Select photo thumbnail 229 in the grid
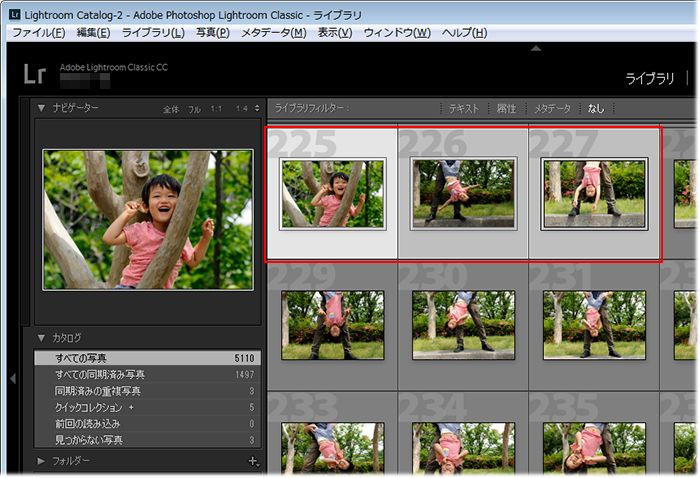 pyautogui.click(x=333, y=325)
